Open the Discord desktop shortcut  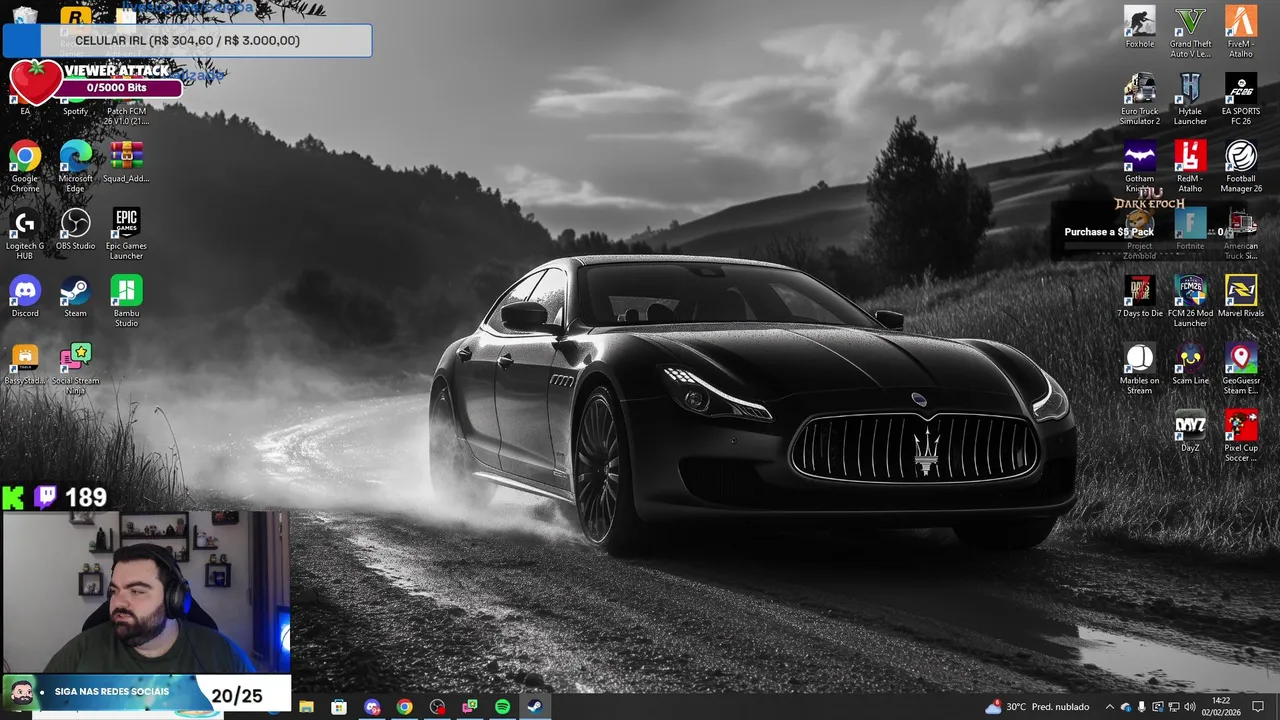(x=25, y=296)
